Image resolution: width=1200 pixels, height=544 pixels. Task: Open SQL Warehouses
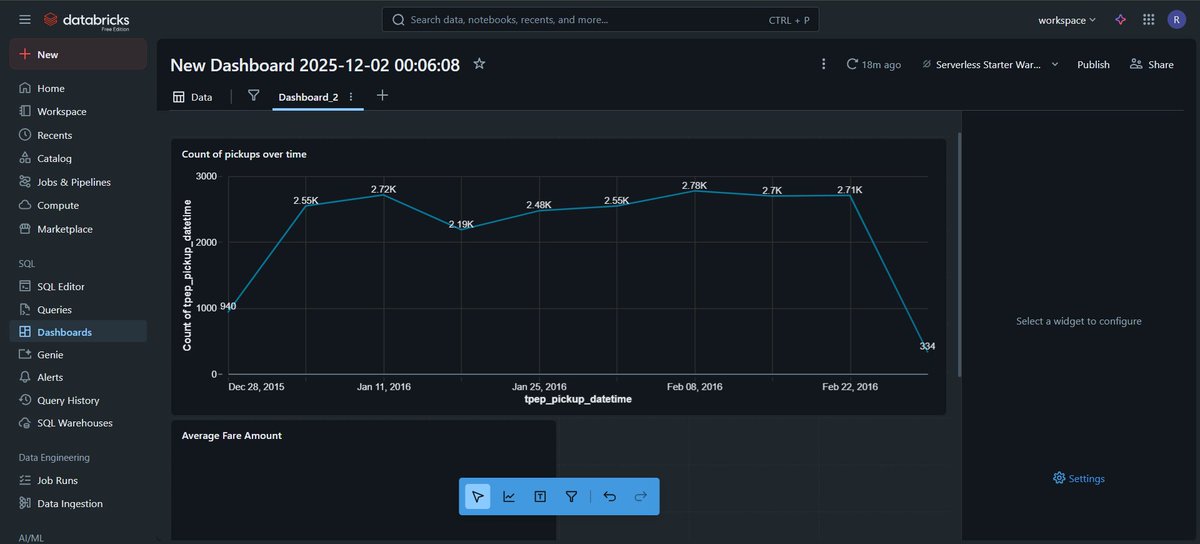point(78,423)
